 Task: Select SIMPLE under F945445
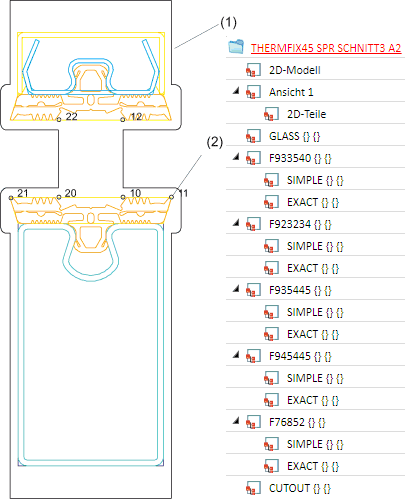coord(315,378)
